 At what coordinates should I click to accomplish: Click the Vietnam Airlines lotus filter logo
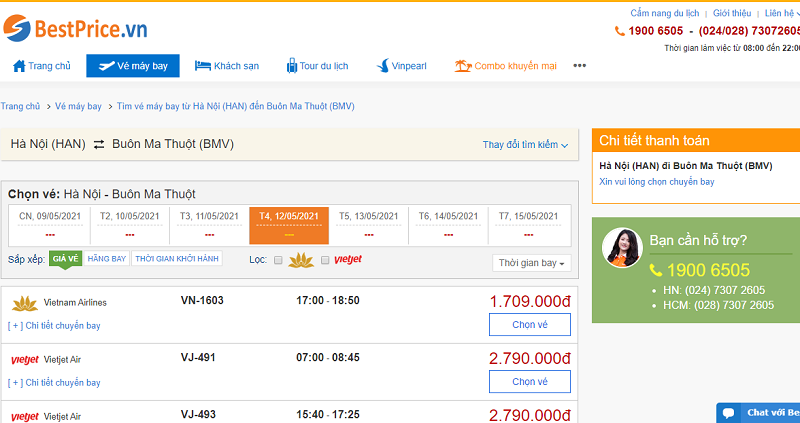[x=301, y=260]
